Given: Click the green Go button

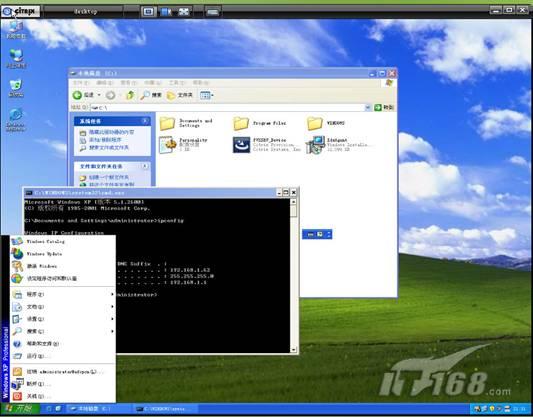Looking at the screenshot, I should coord(384,108).
